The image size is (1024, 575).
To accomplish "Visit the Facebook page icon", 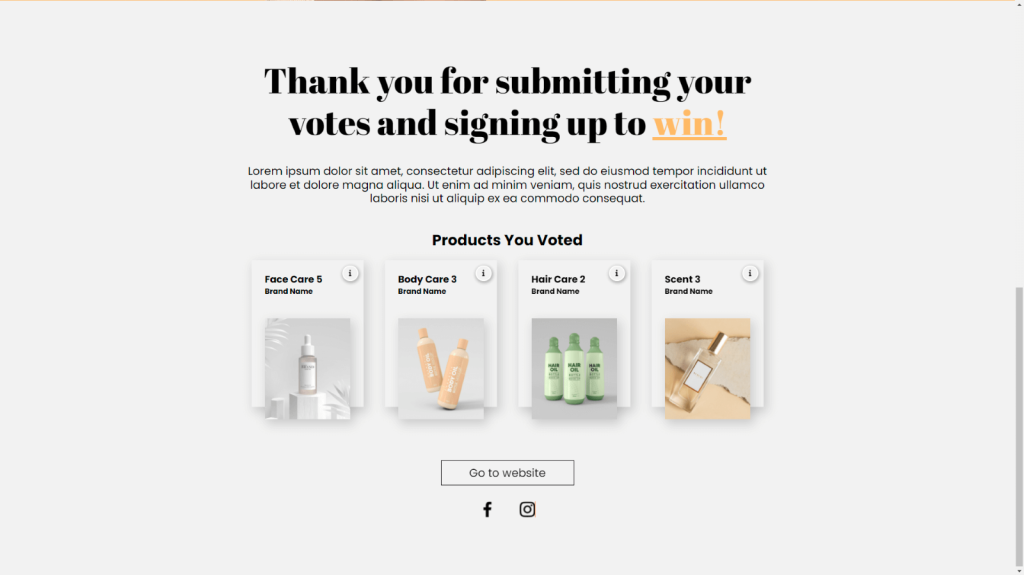I will point(487,509).
